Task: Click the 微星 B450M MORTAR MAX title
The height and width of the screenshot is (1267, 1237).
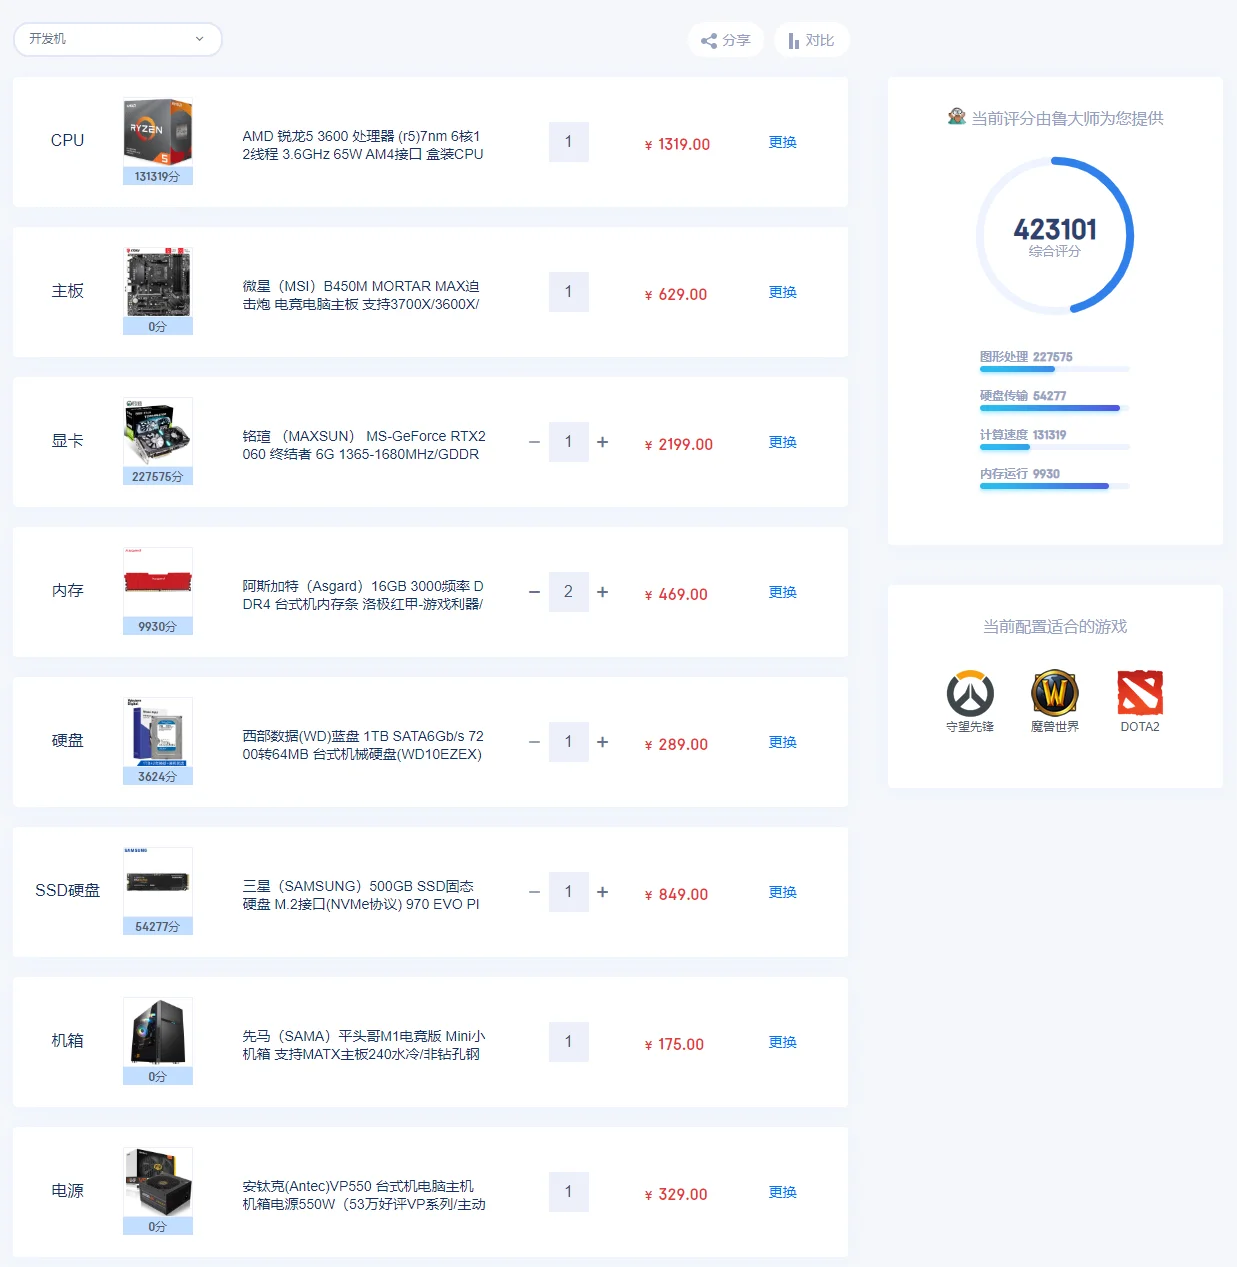Action: pyautogui.click(x=361, y=295)
